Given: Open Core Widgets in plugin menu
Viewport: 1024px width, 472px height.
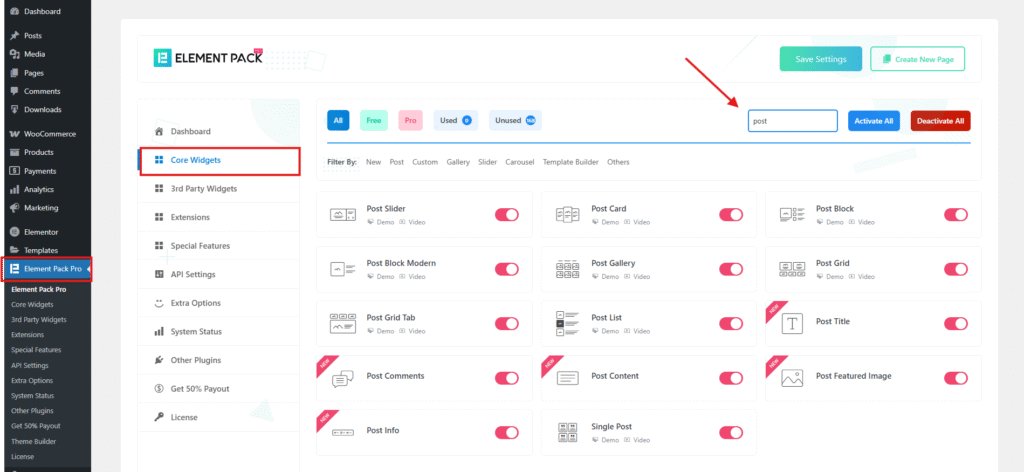Looking at the screenshot, I should [219, 160].
